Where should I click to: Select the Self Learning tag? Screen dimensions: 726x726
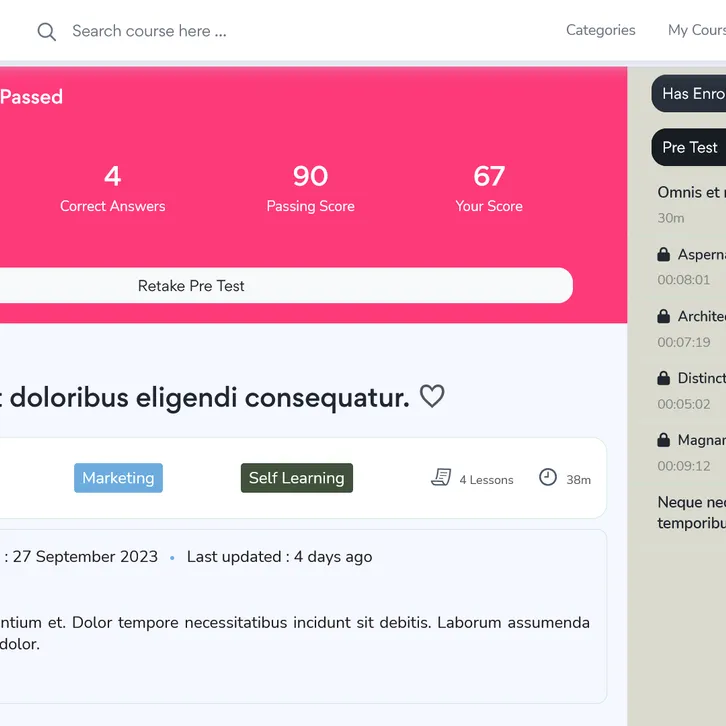click(296, 478)
